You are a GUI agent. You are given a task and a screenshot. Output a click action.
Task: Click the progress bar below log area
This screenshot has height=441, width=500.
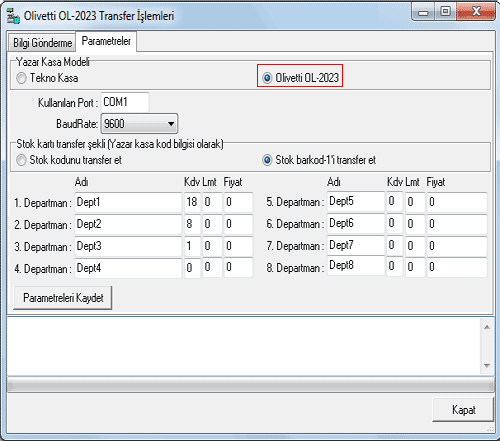pyautogui.click(x=250, y=385)
